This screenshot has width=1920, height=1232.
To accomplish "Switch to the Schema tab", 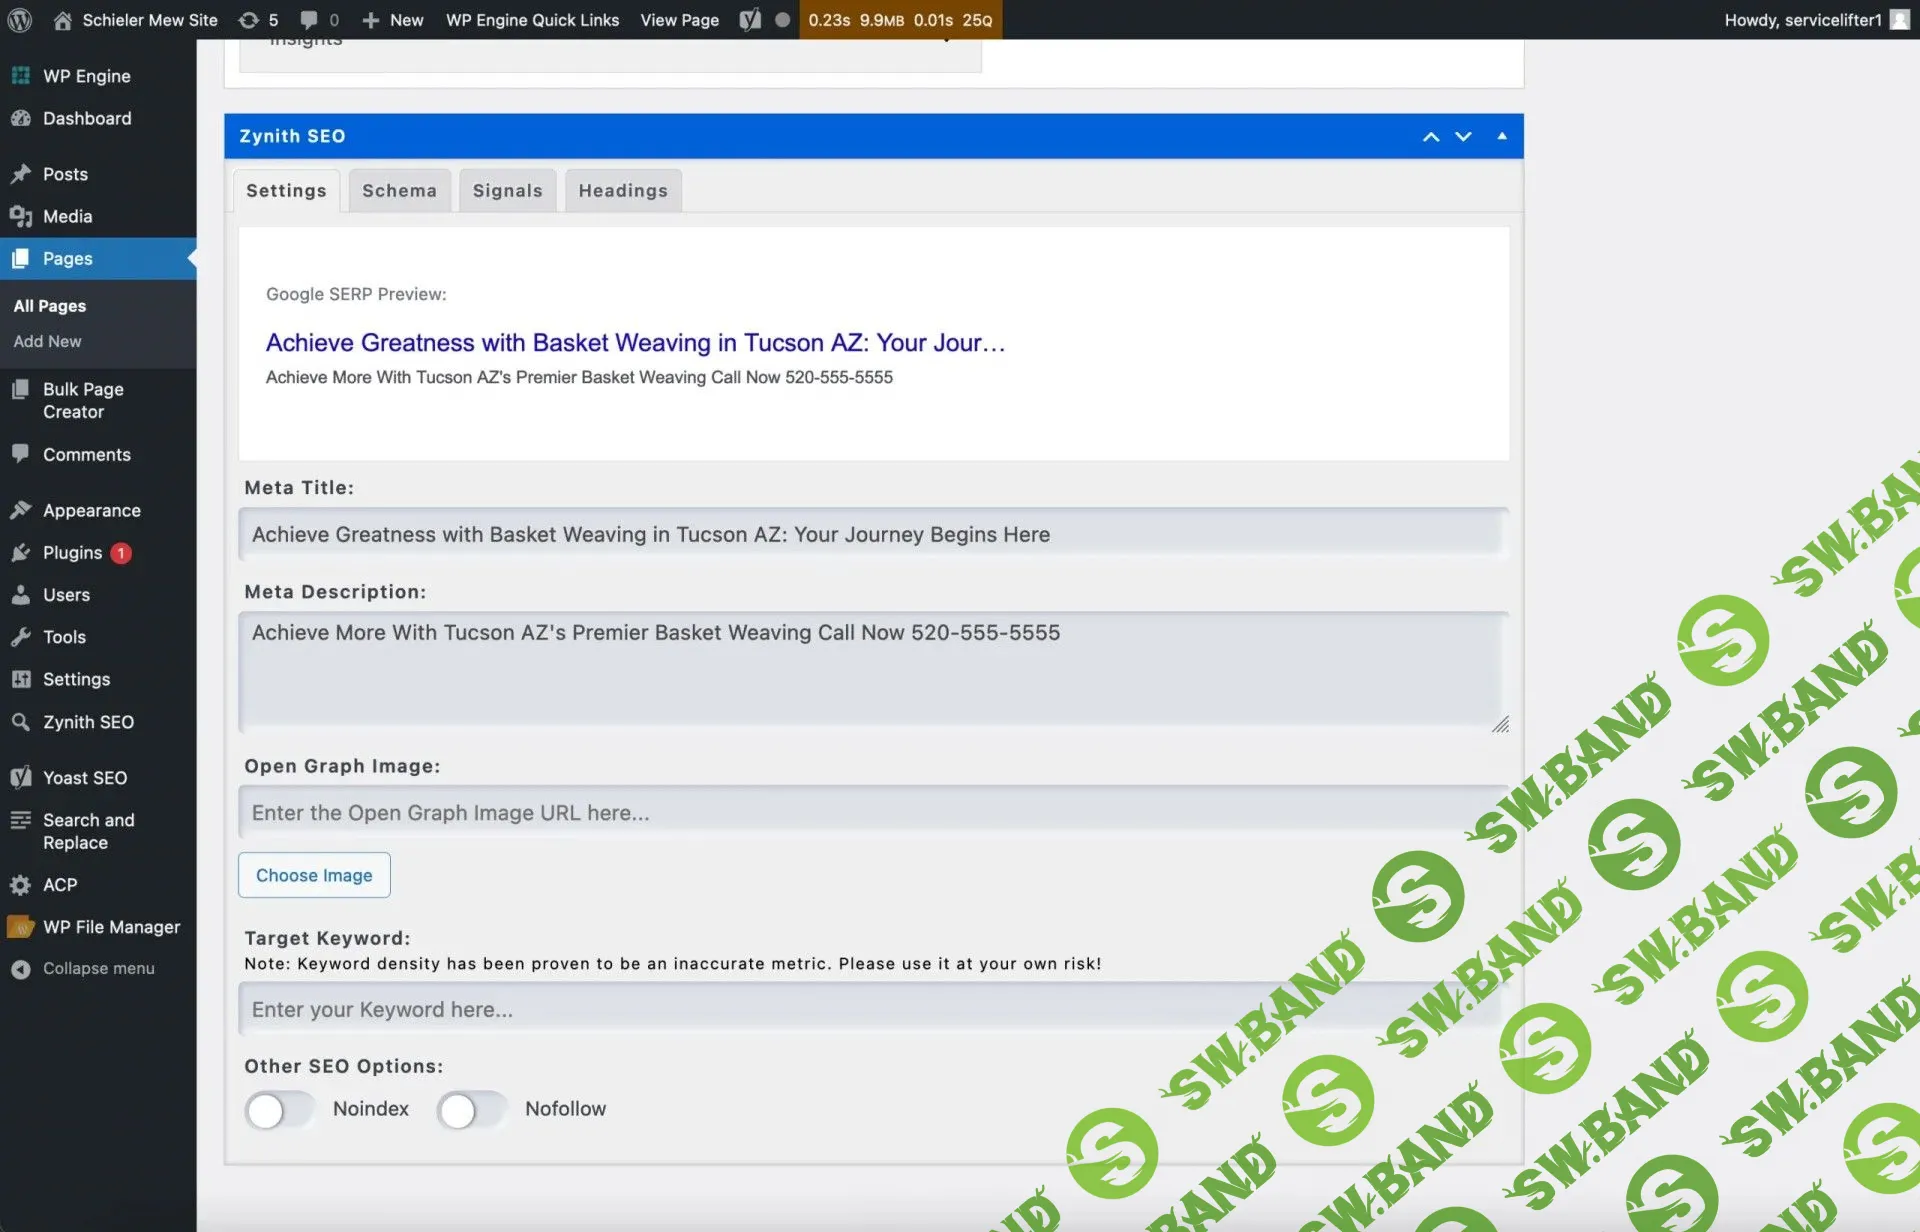I will click(x=399, y=191).
